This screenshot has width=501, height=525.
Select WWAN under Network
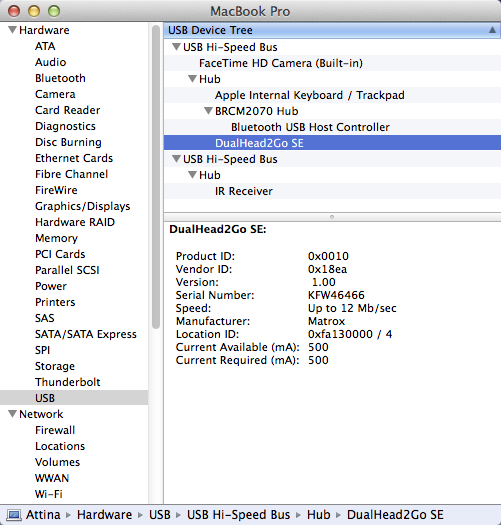(x=52, y=478)
